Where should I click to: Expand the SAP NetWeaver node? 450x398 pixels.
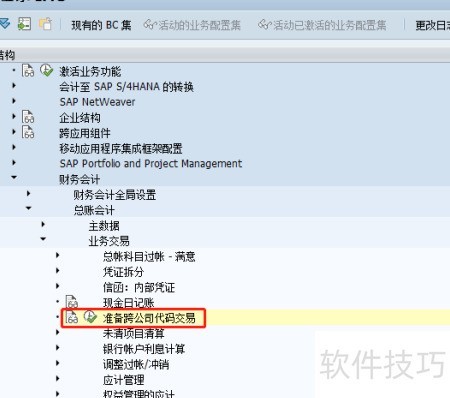click(x=14, y=101)
